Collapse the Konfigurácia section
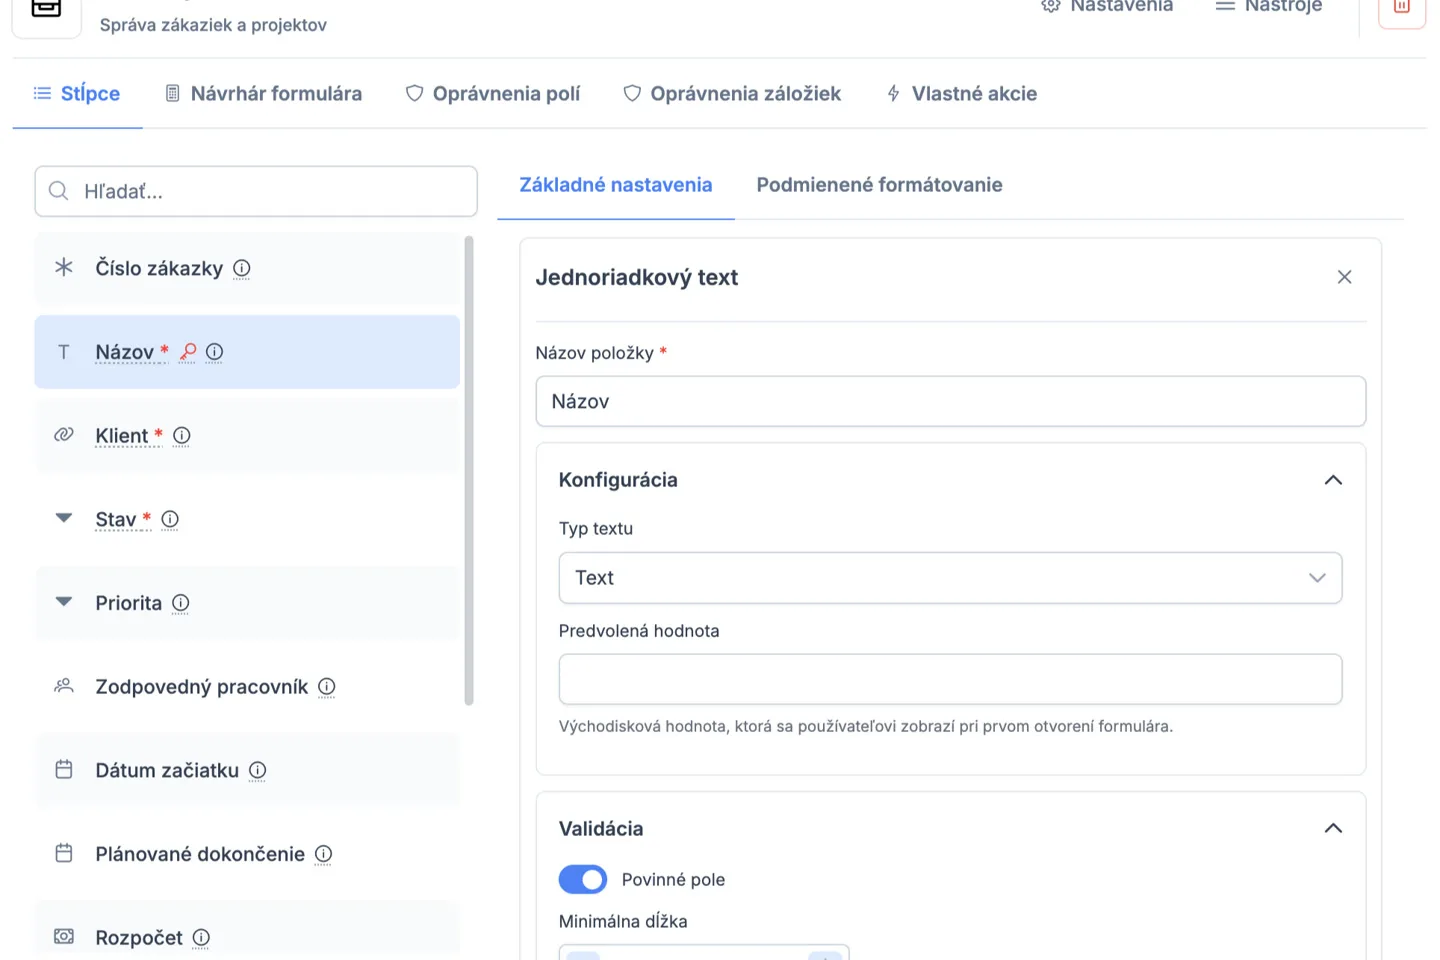Screen dimensions: 1440x960 1333,480
